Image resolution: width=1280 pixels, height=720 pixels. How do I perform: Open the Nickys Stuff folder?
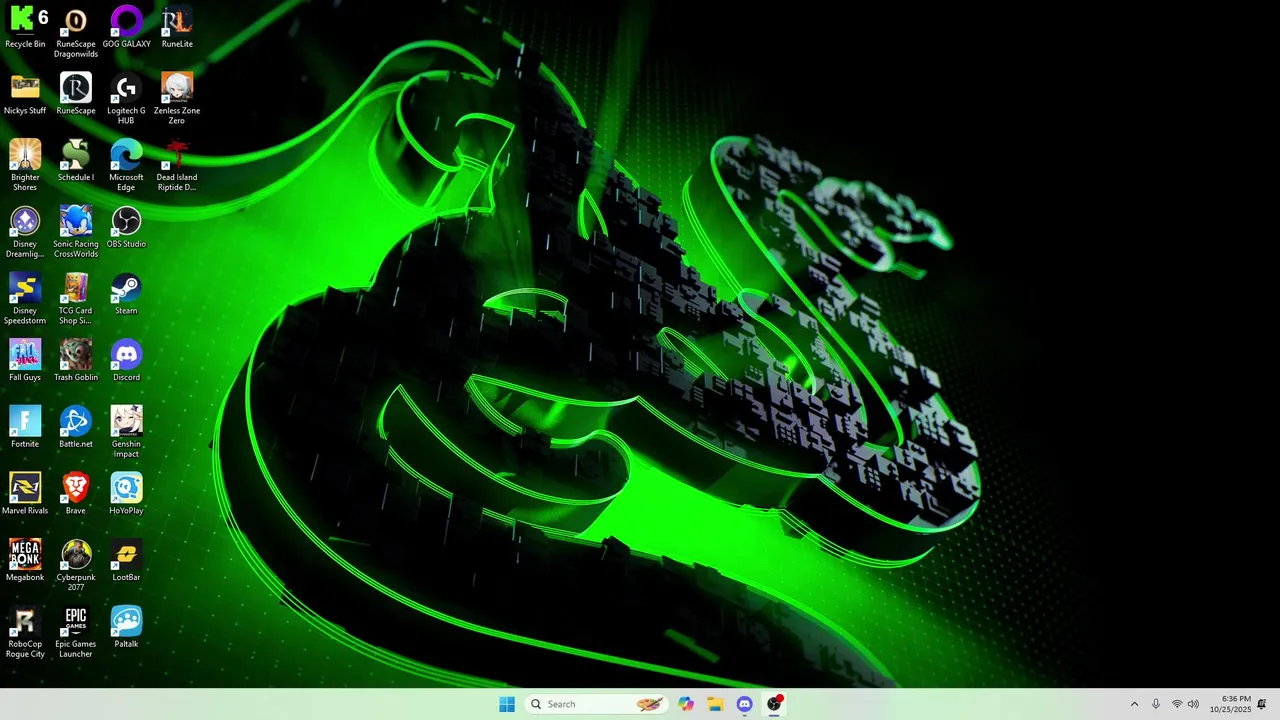tap(25, 94)
